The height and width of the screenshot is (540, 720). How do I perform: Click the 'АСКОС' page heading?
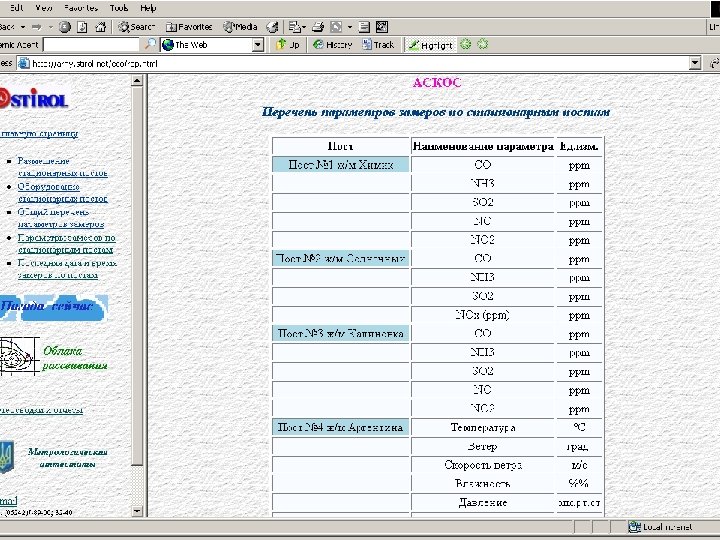[437, 83]
